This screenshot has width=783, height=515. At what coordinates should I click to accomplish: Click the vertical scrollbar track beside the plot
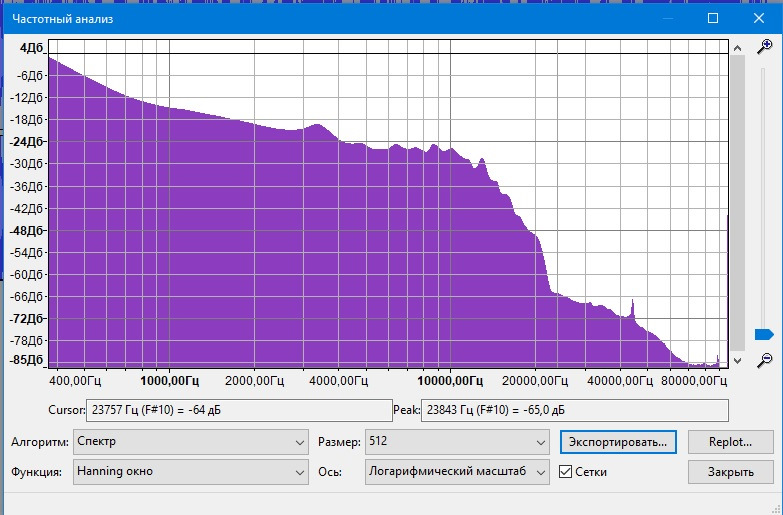[737, 200]
